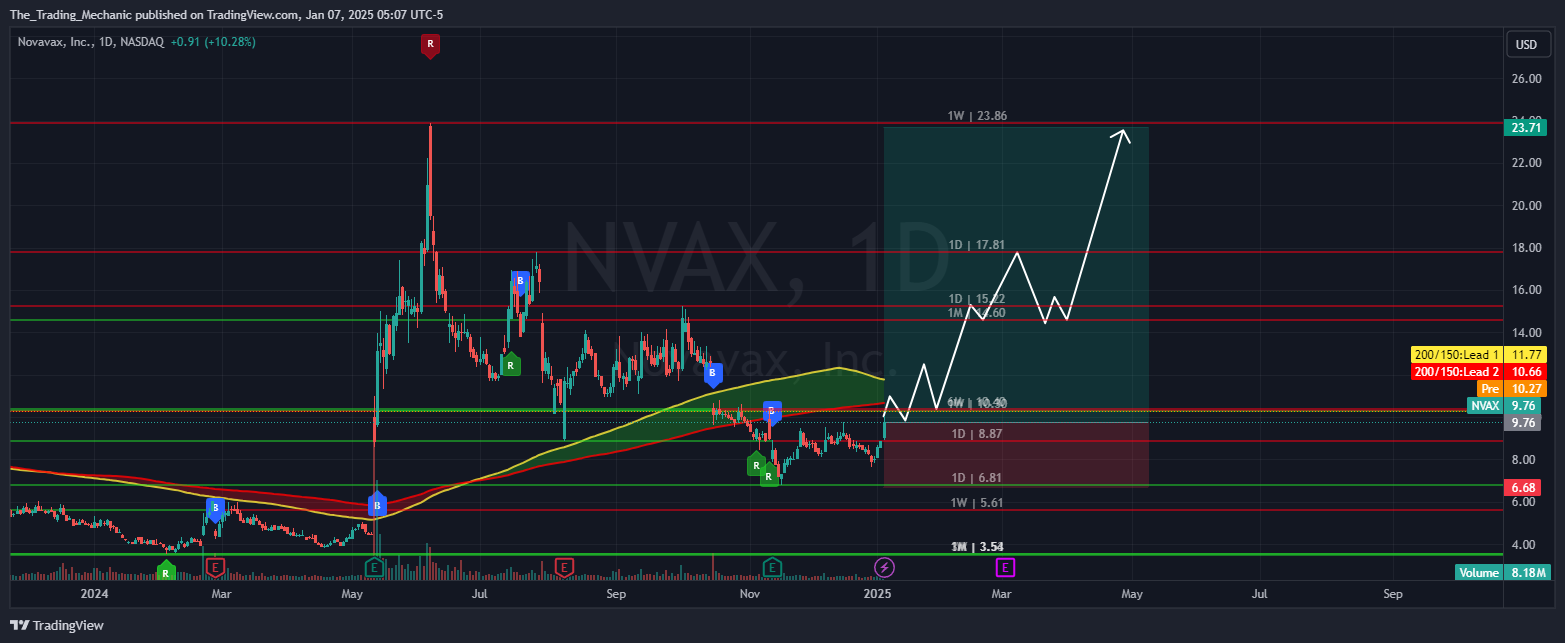Click the Nov time axis label
The width and height of the screenshot is (1565, 643).
click(749, 594)
